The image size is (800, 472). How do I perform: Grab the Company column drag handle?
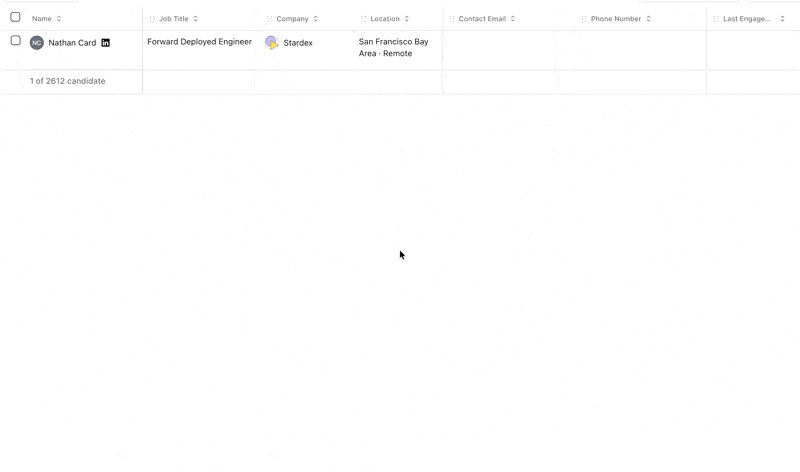(x=269, y=19)
